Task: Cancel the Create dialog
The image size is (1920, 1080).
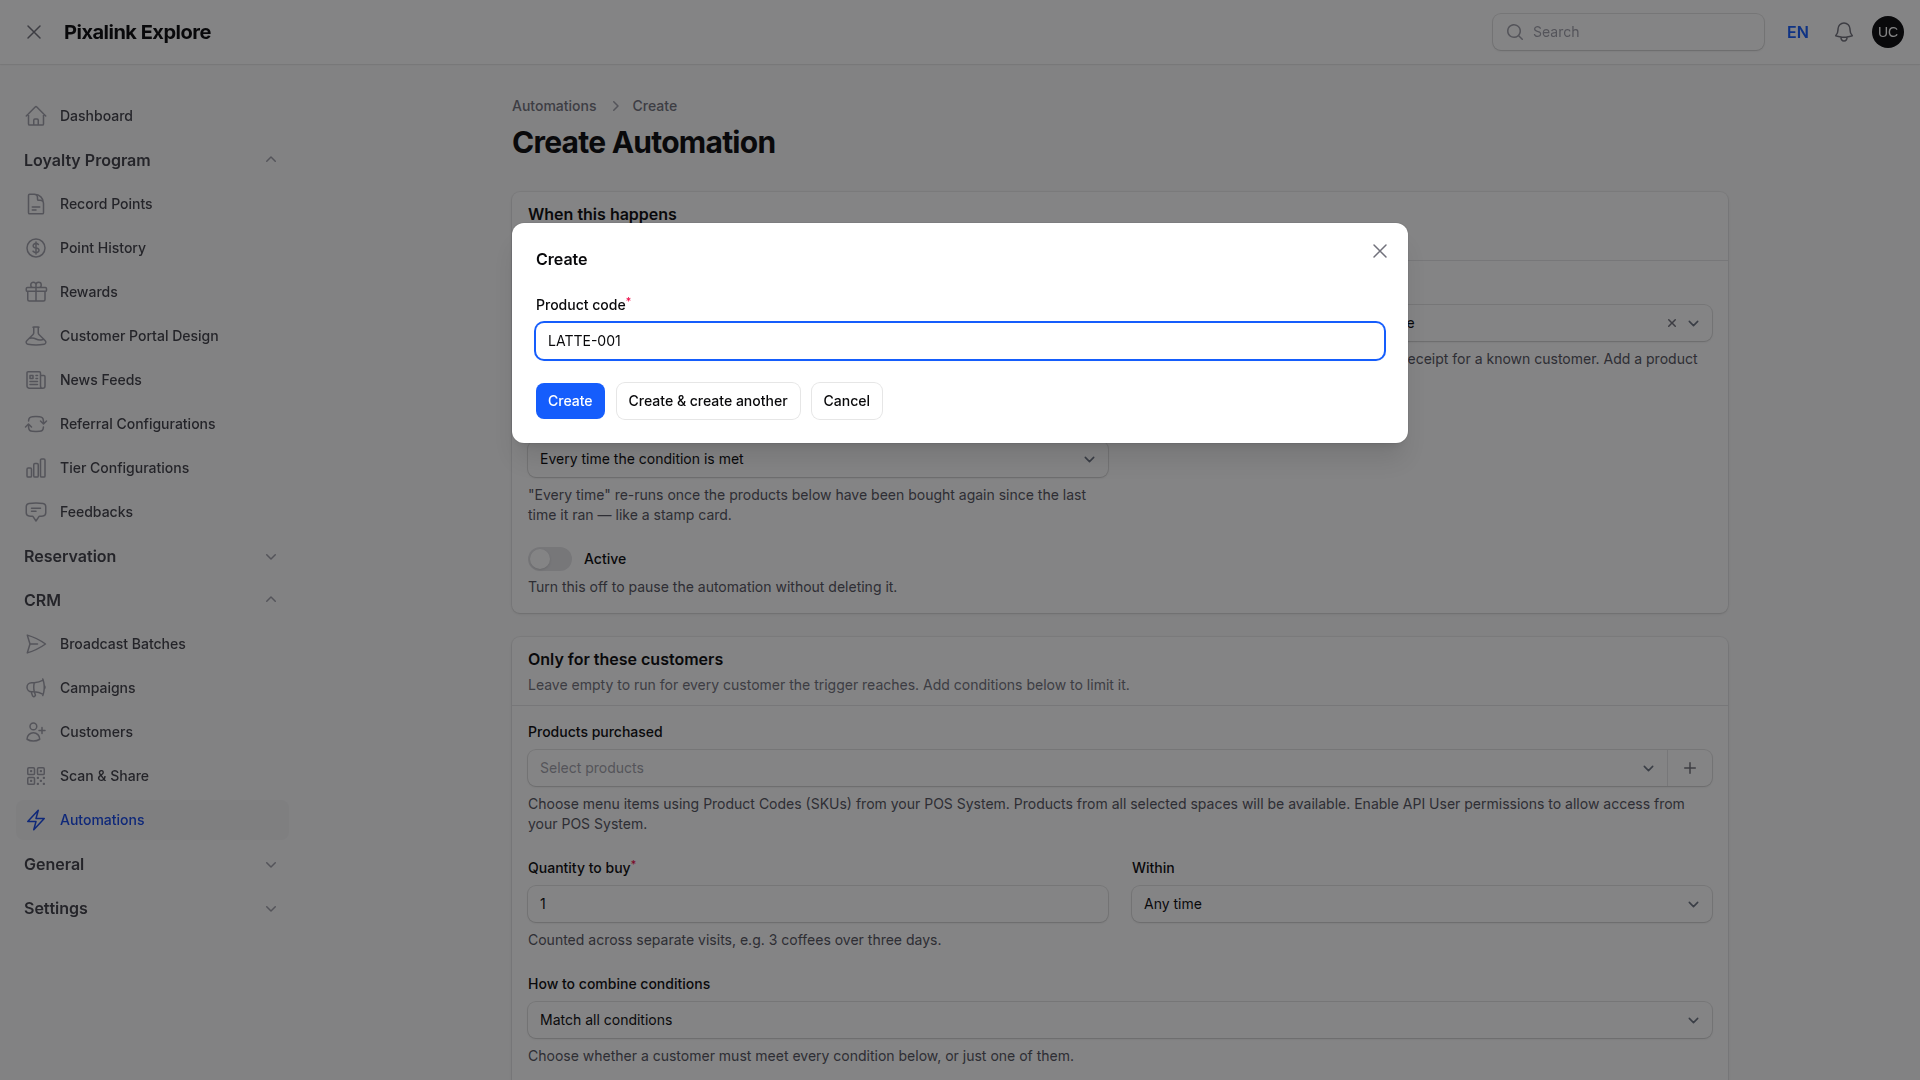Action: (847, 401)
